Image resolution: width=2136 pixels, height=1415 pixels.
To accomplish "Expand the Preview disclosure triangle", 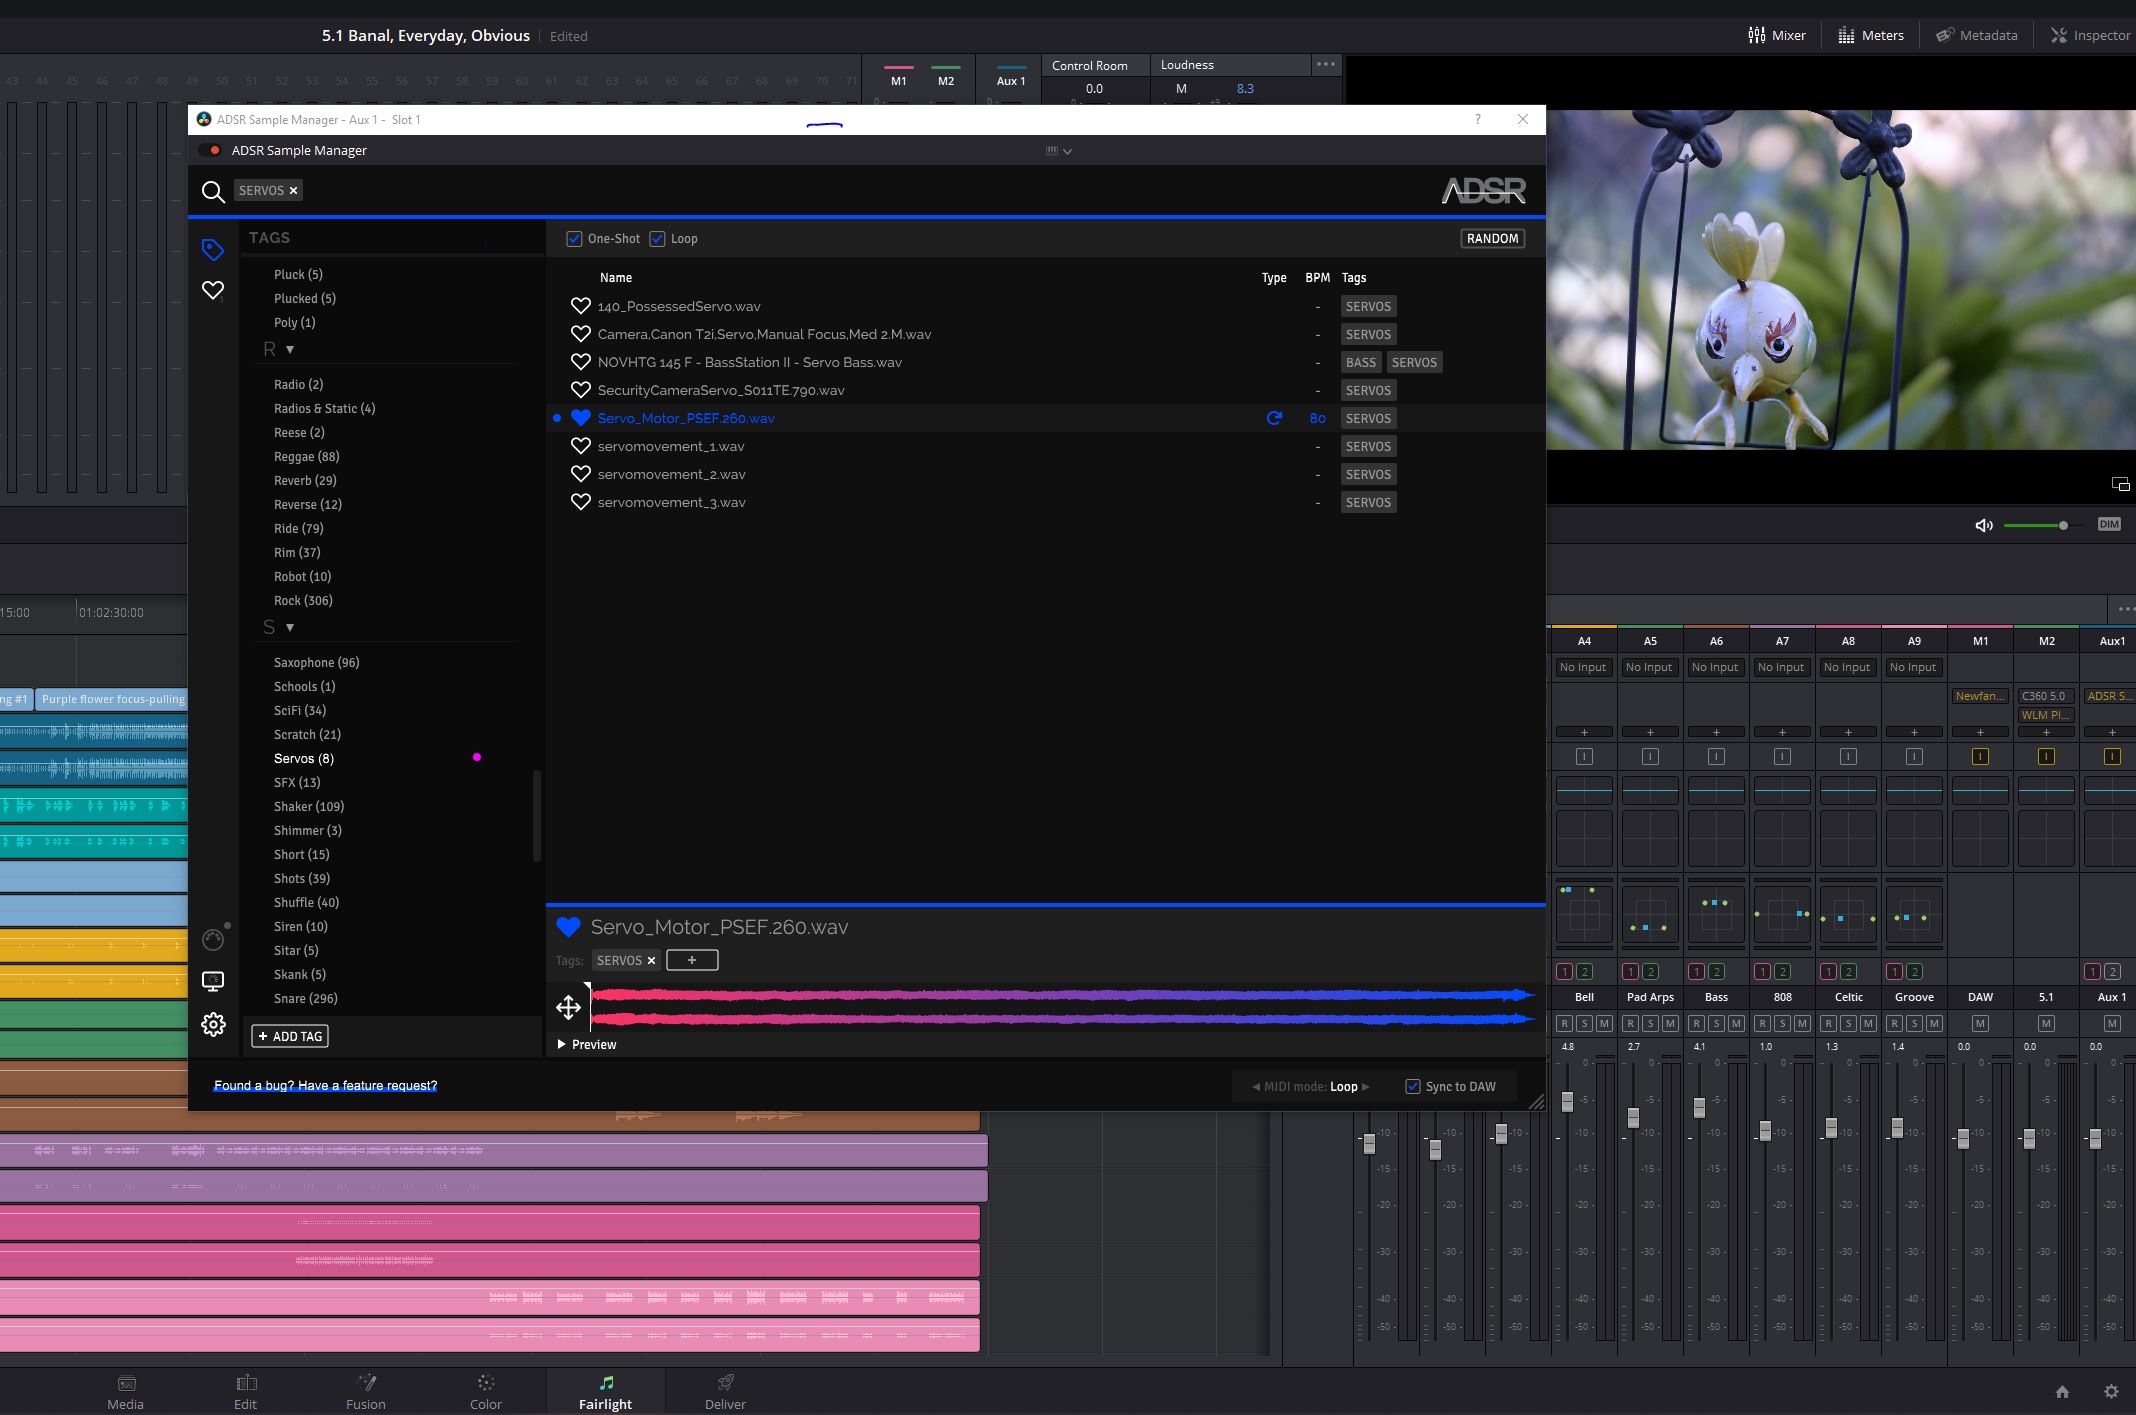I will click(x=562, y=1044).
